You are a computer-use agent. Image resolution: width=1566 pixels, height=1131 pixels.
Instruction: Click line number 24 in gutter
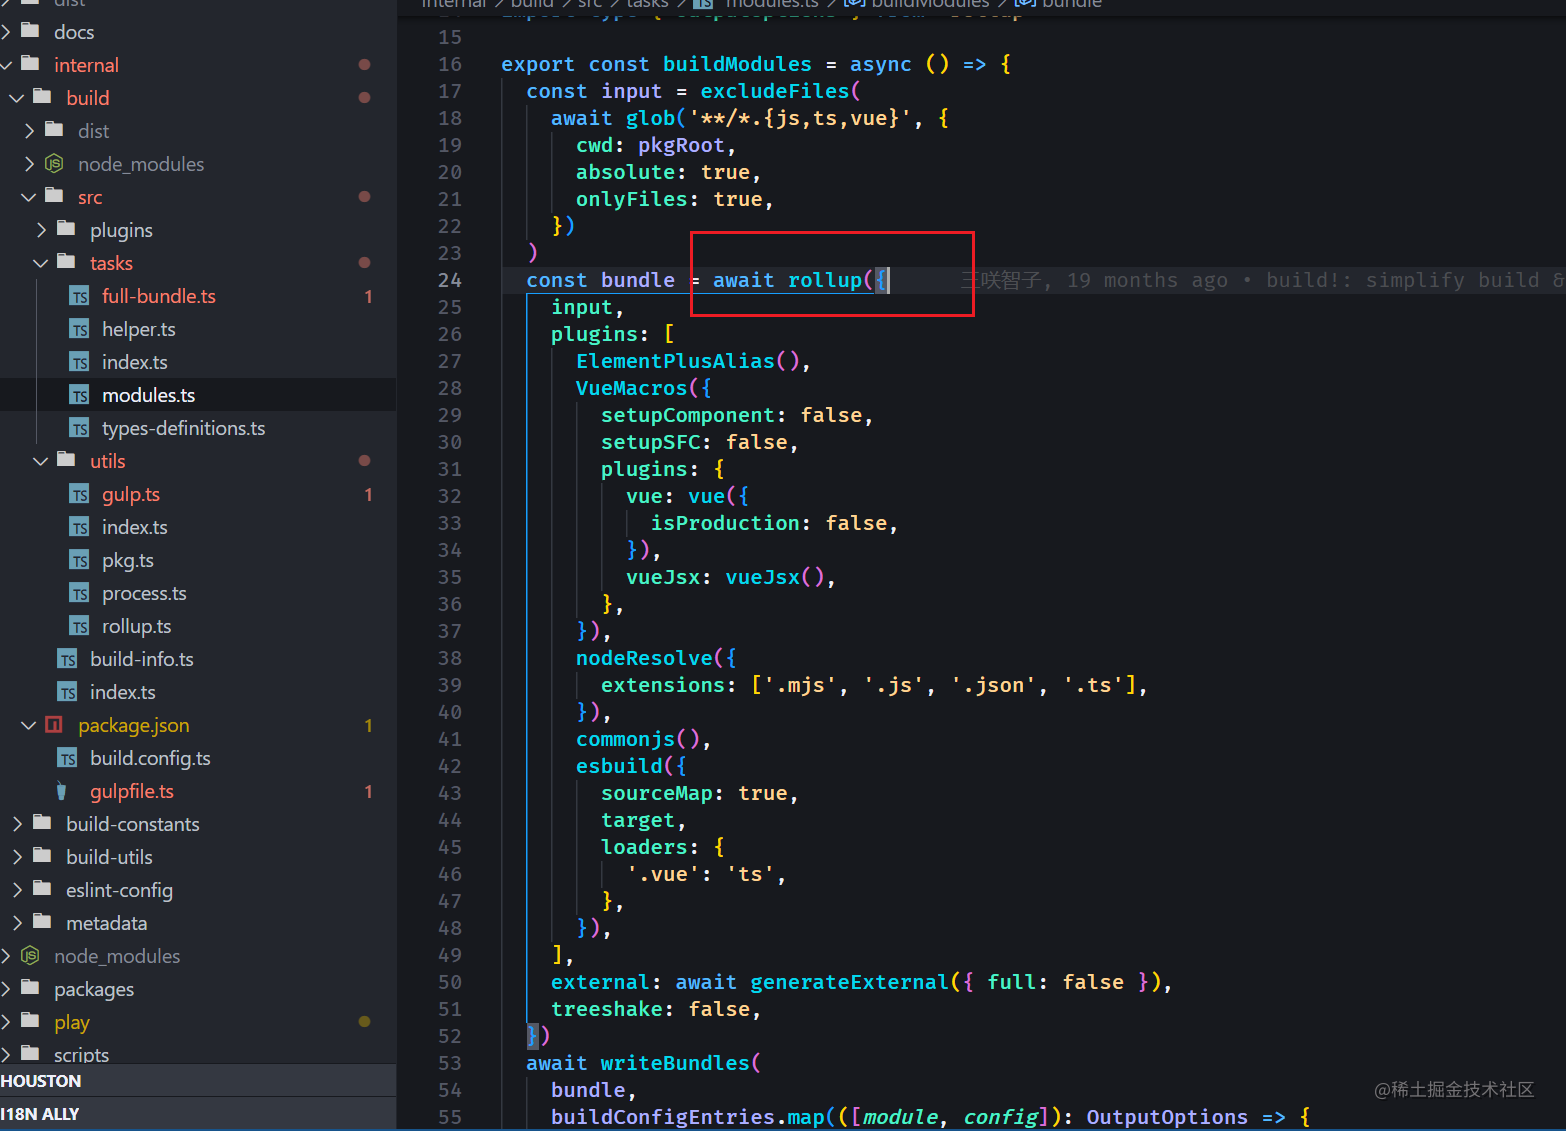(x=450, y=280)
